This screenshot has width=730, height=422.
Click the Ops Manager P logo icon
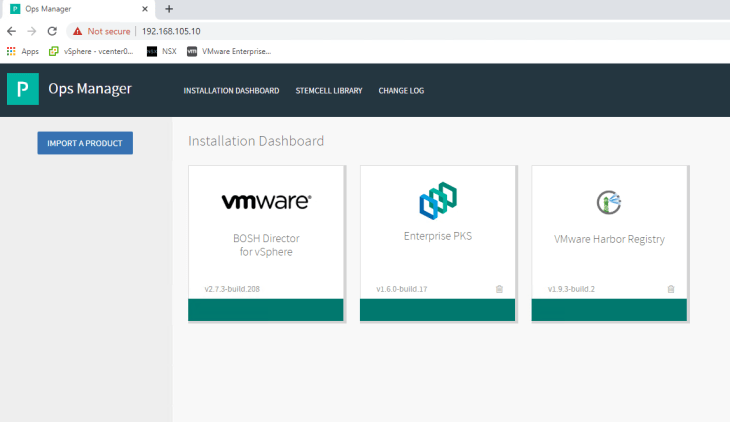[22, 89]
